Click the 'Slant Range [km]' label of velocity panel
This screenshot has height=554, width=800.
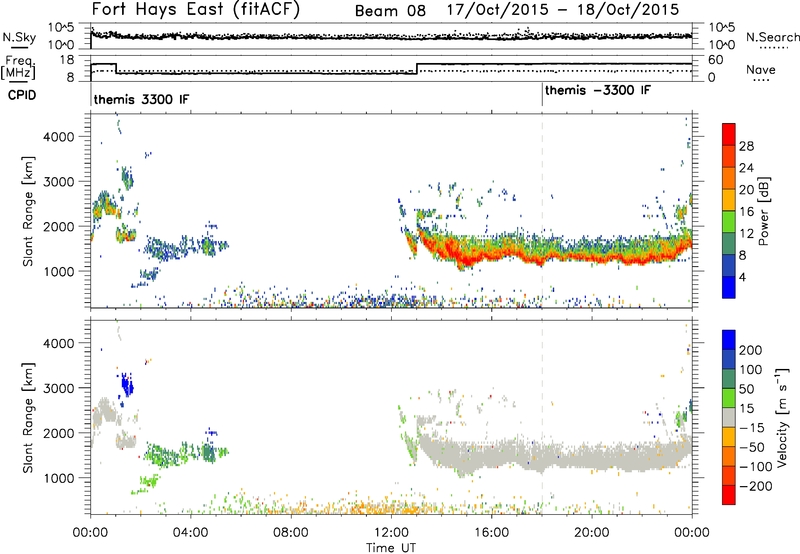point(28,417)
